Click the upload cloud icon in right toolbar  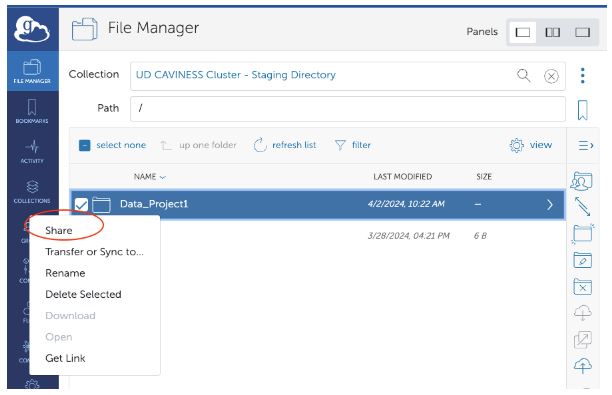point(582,366)
